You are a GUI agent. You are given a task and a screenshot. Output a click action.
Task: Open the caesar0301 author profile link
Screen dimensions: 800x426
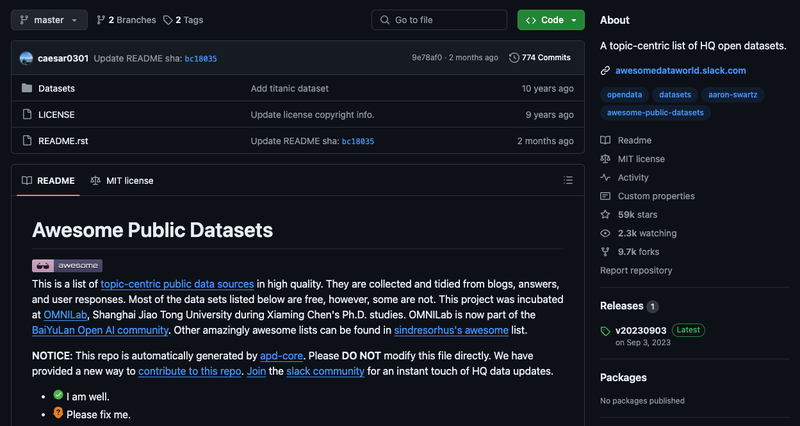(63, 58)
